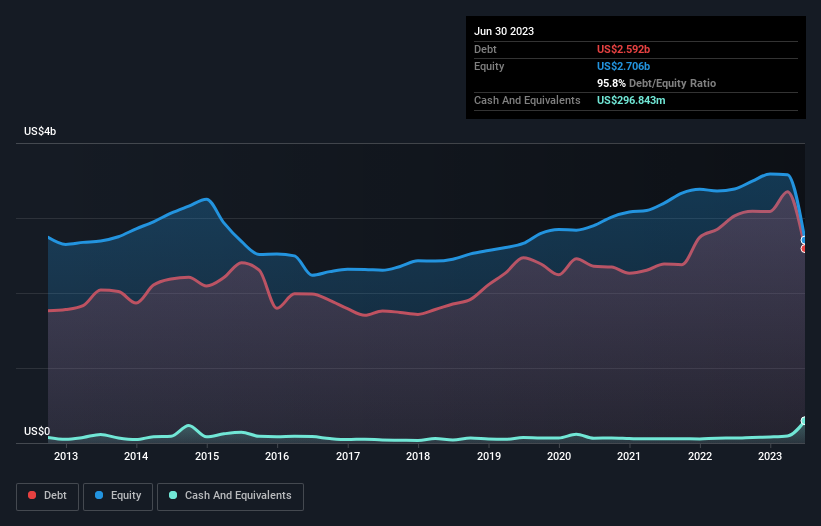Select the blue Equity endpoint marker
This screenshot has height=526, width=821.
(804, 240)
